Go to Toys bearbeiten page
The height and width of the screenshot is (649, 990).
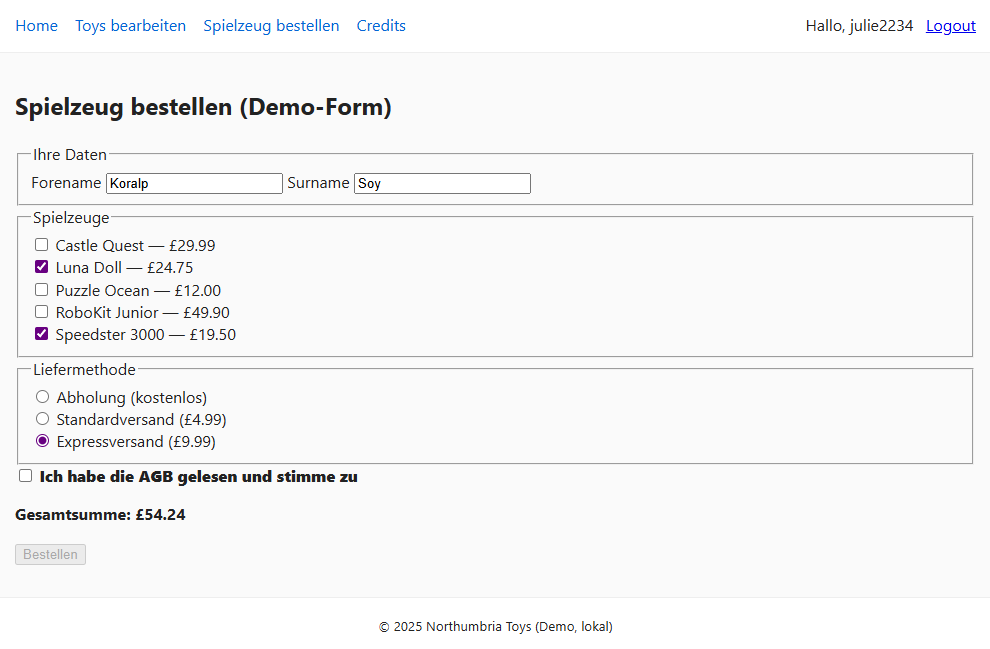pos(130,26)
